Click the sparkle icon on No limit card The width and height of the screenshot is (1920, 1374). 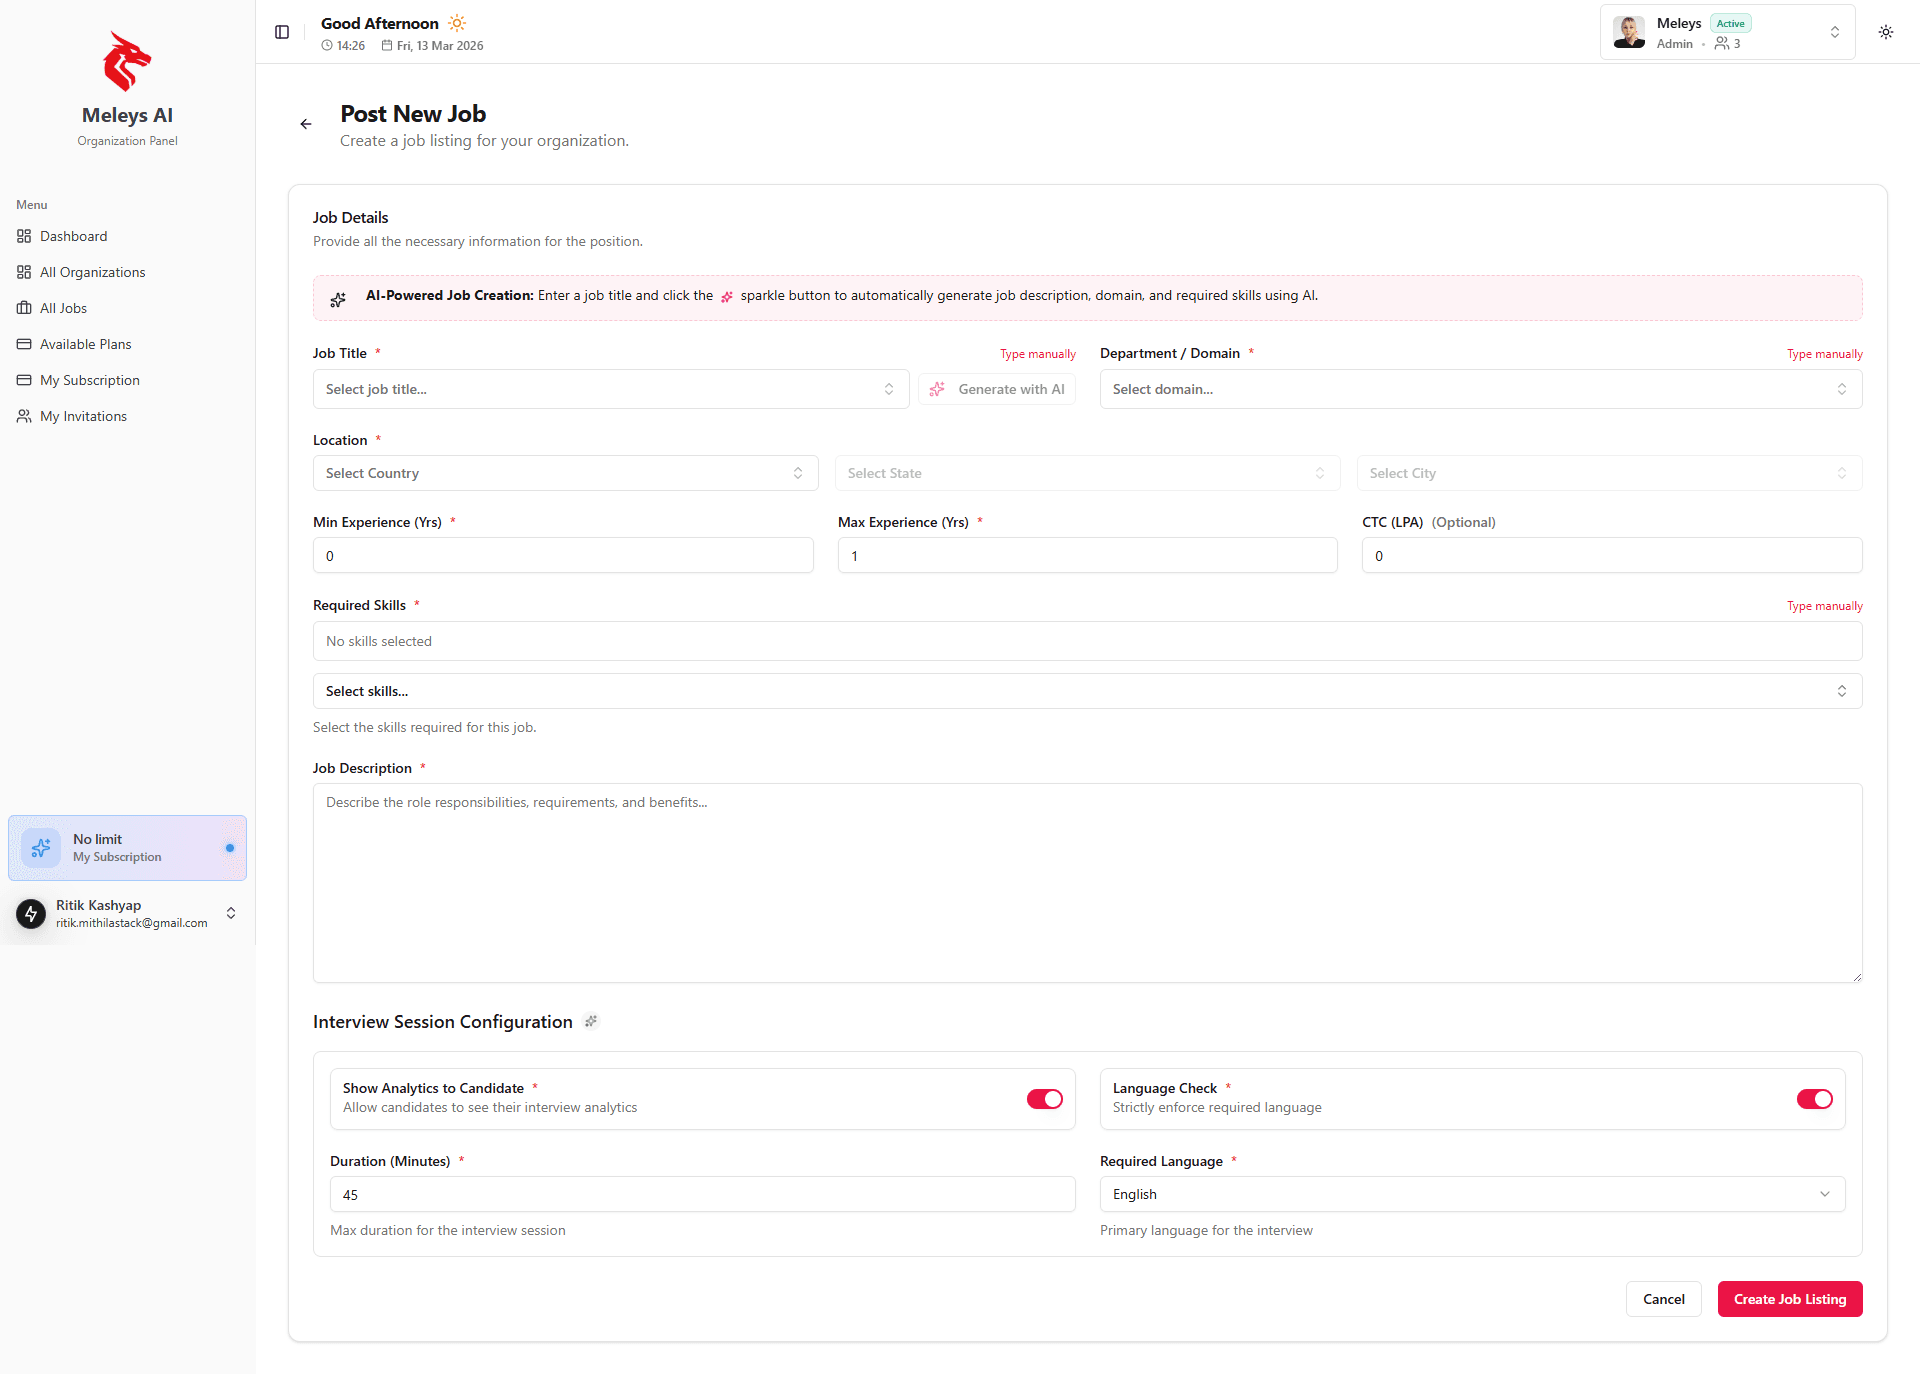[x=41, y=848]
